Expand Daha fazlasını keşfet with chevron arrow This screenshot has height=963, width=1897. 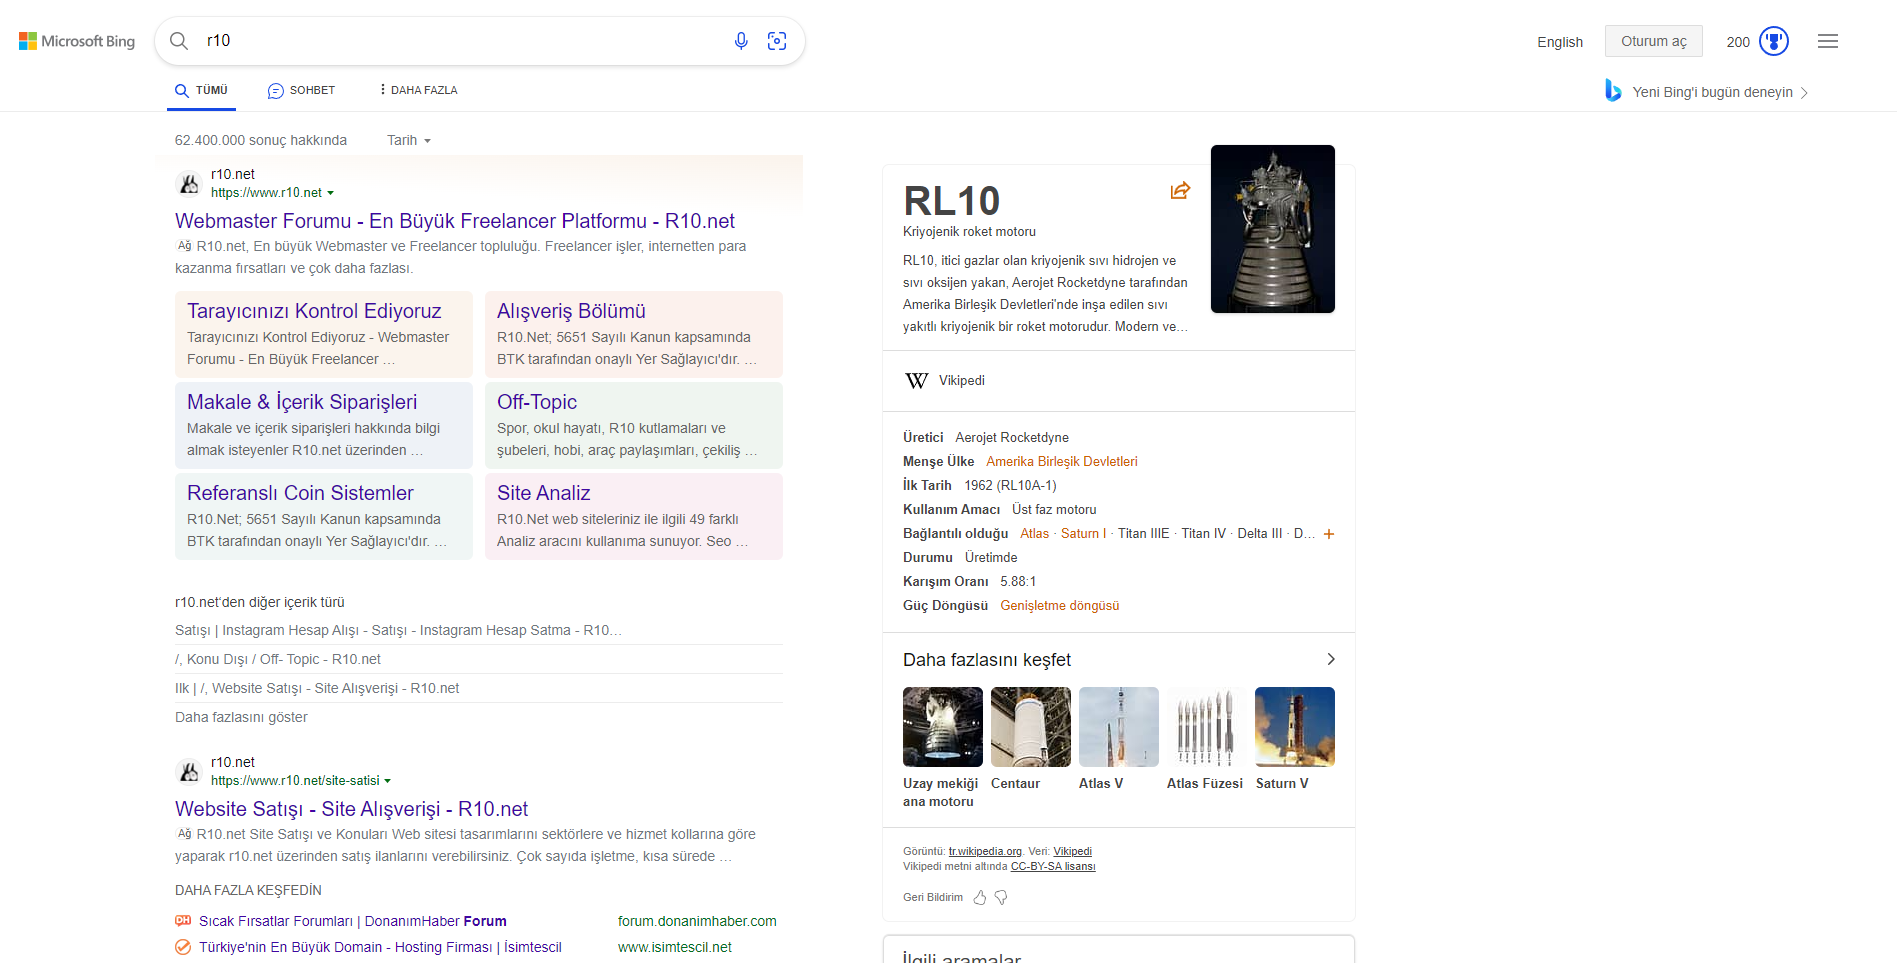[1331, 659]
